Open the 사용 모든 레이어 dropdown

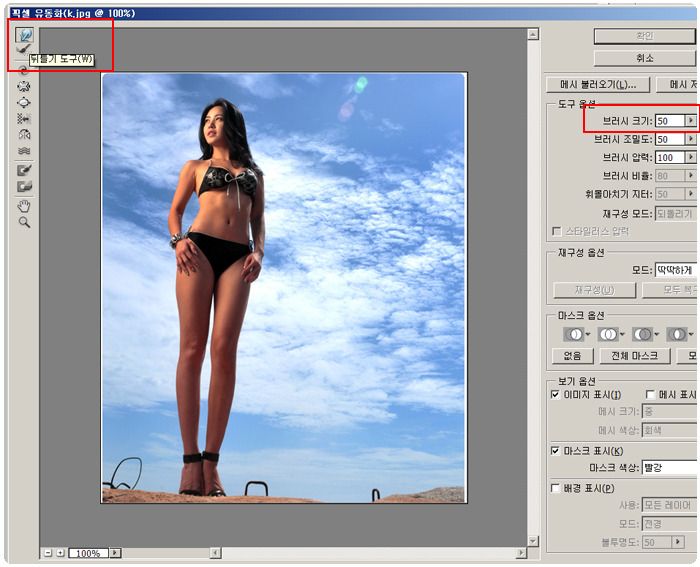(x=669, y=505)
